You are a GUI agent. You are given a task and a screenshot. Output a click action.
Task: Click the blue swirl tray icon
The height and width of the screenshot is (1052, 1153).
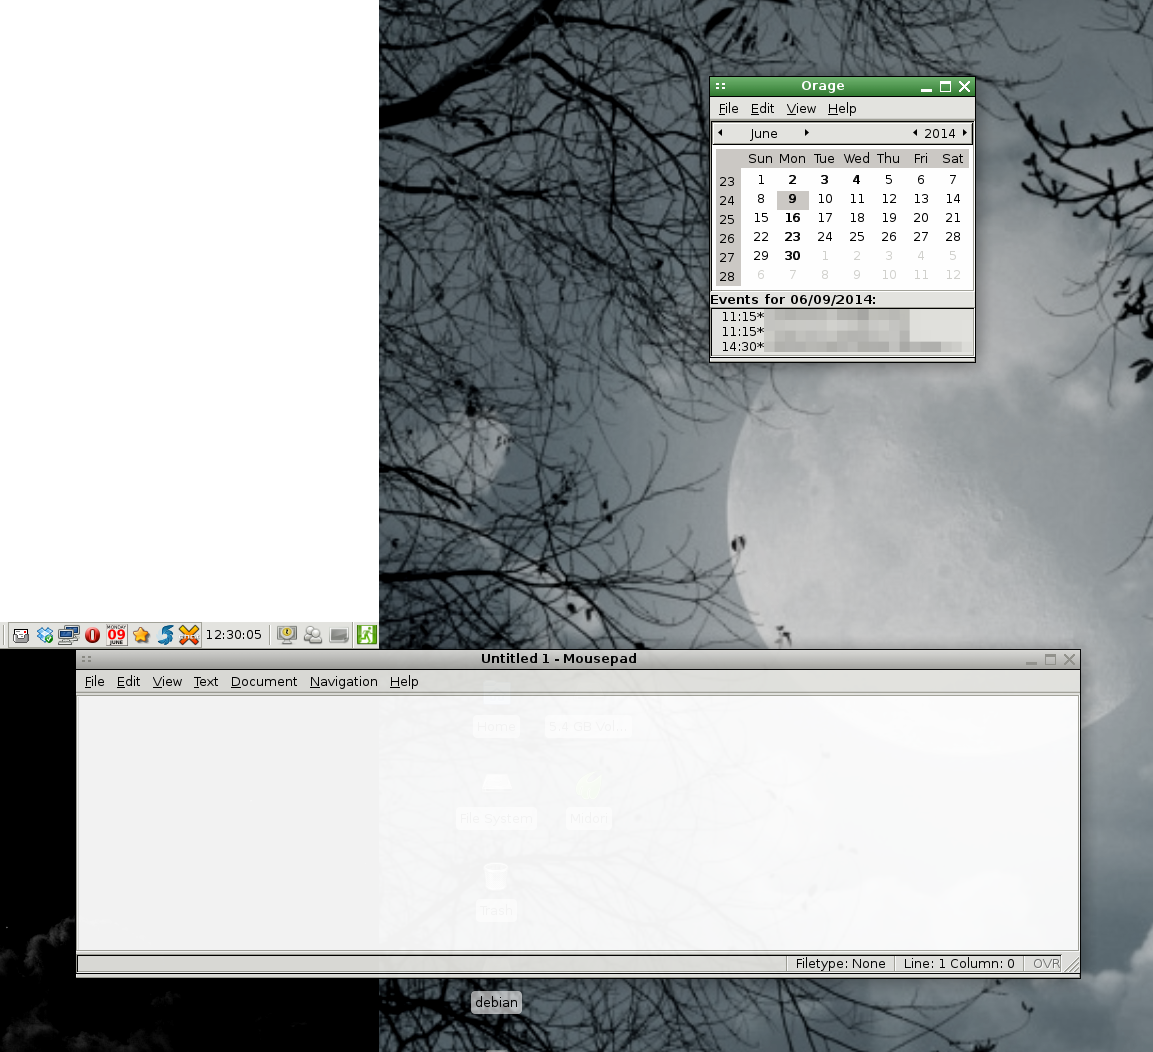165,635
